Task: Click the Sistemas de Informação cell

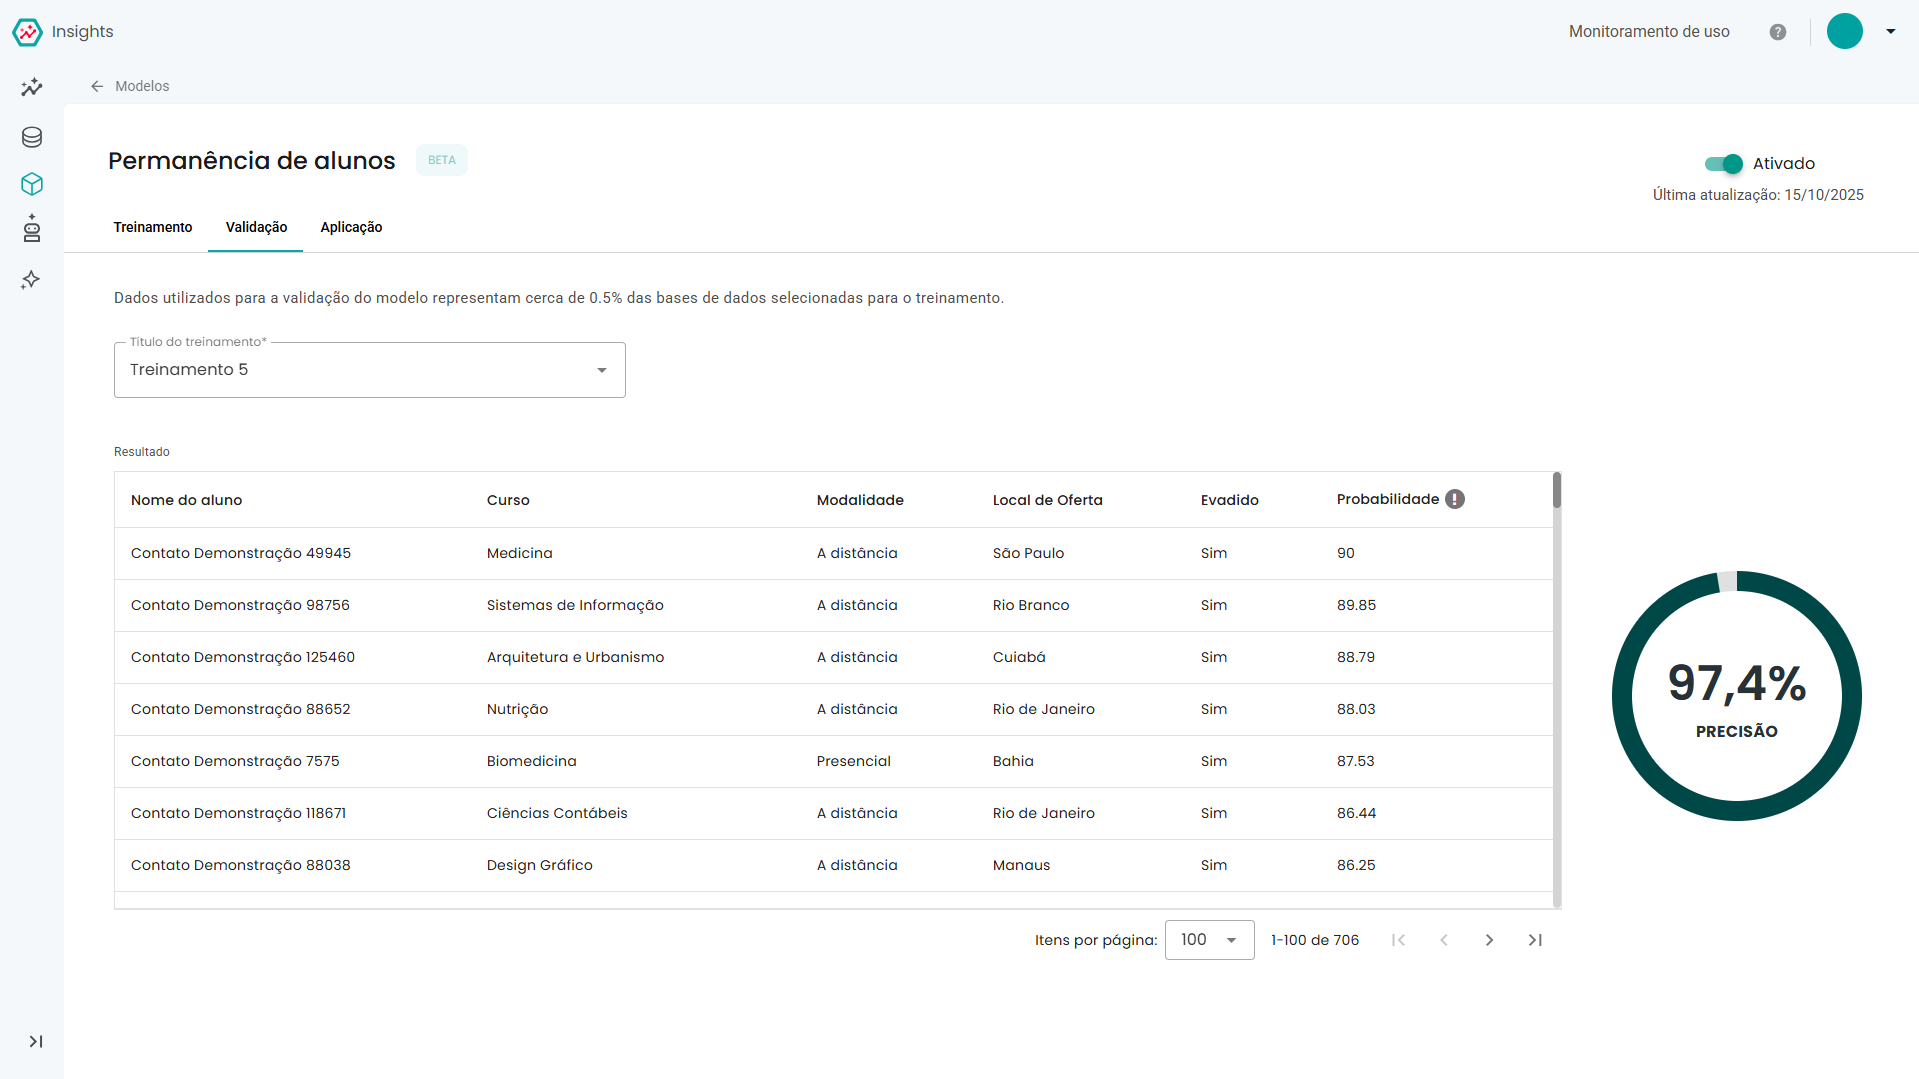Action: pos(575,605)
